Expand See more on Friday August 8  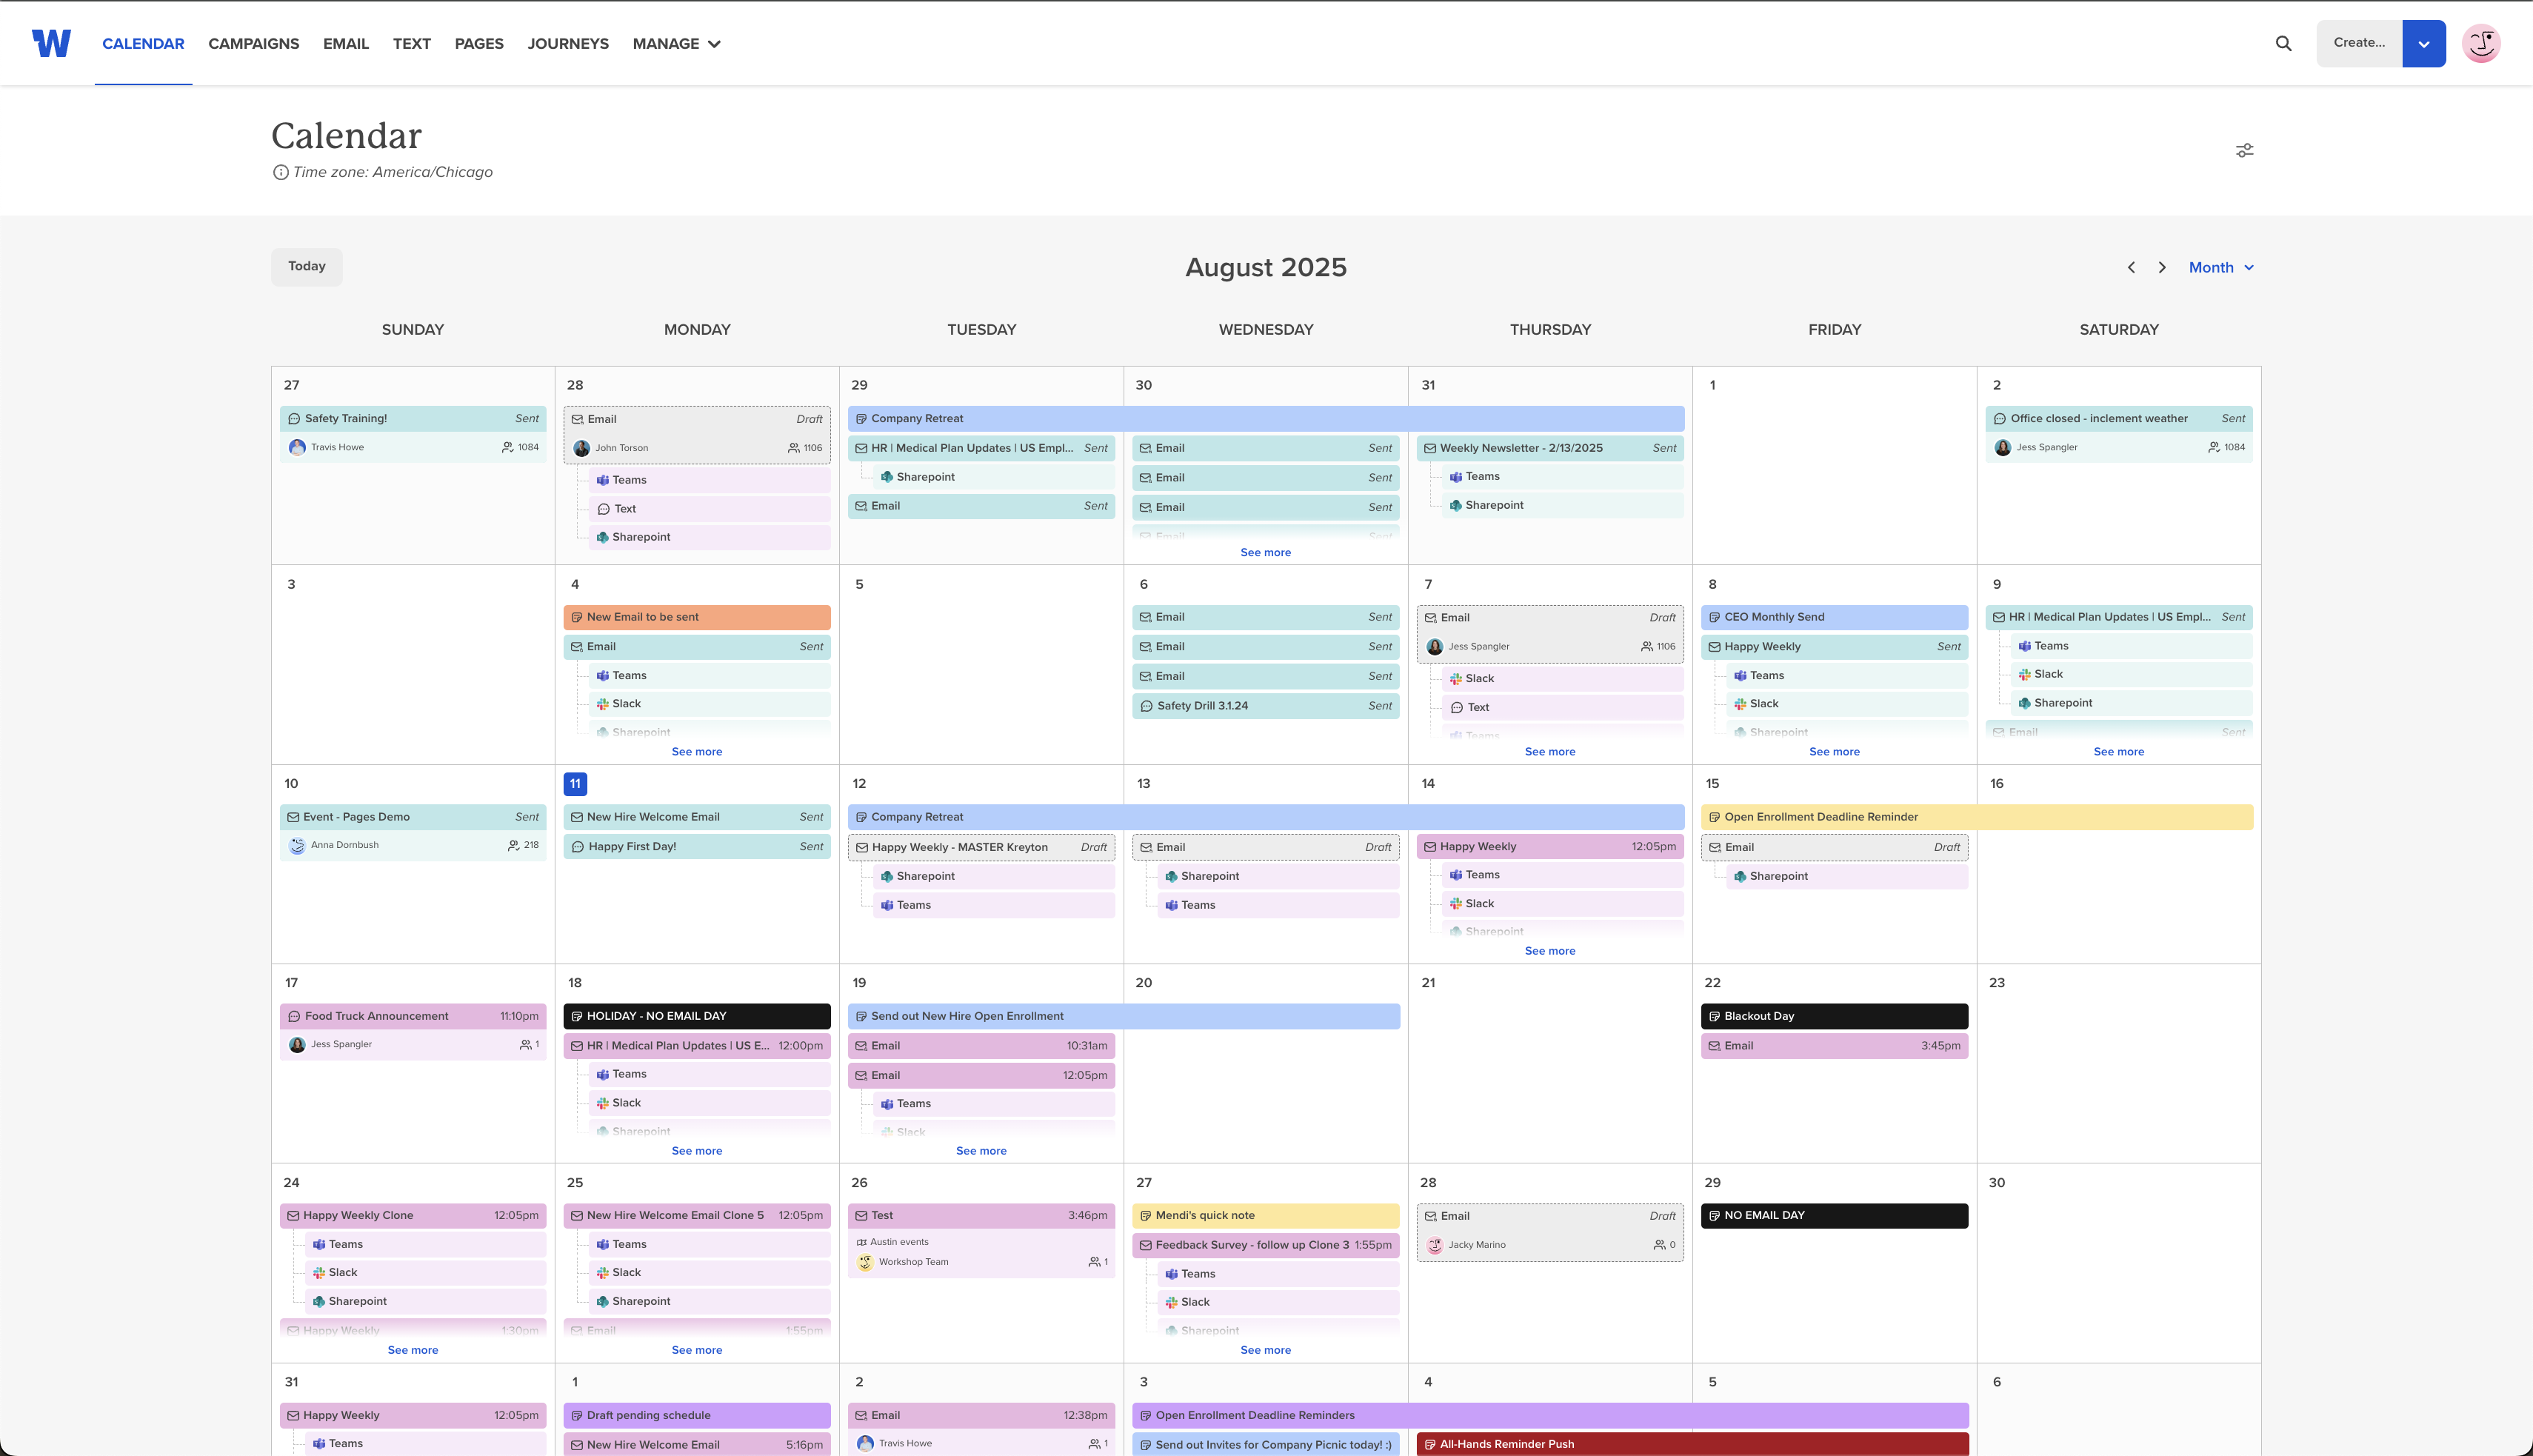click(x=1834, y=752)
